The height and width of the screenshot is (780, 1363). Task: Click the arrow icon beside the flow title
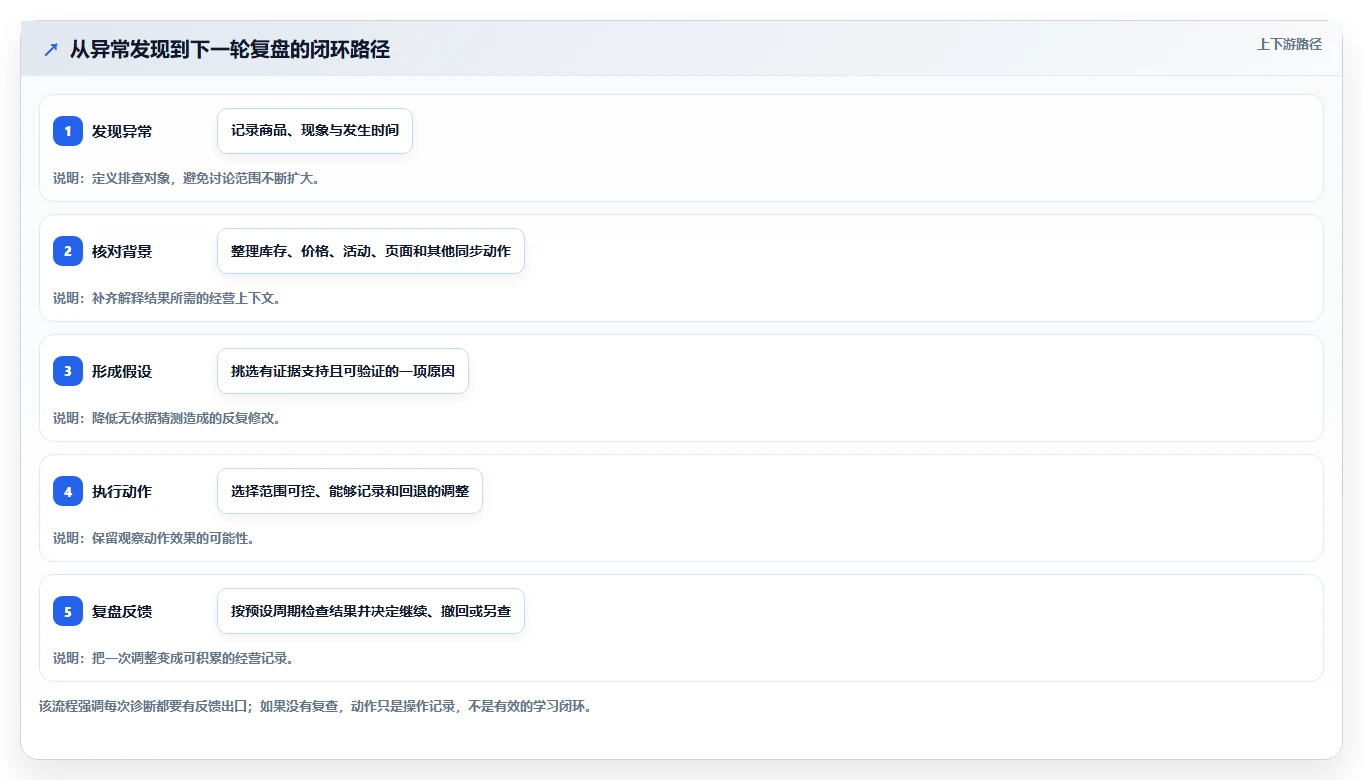(x=51, y=49)
